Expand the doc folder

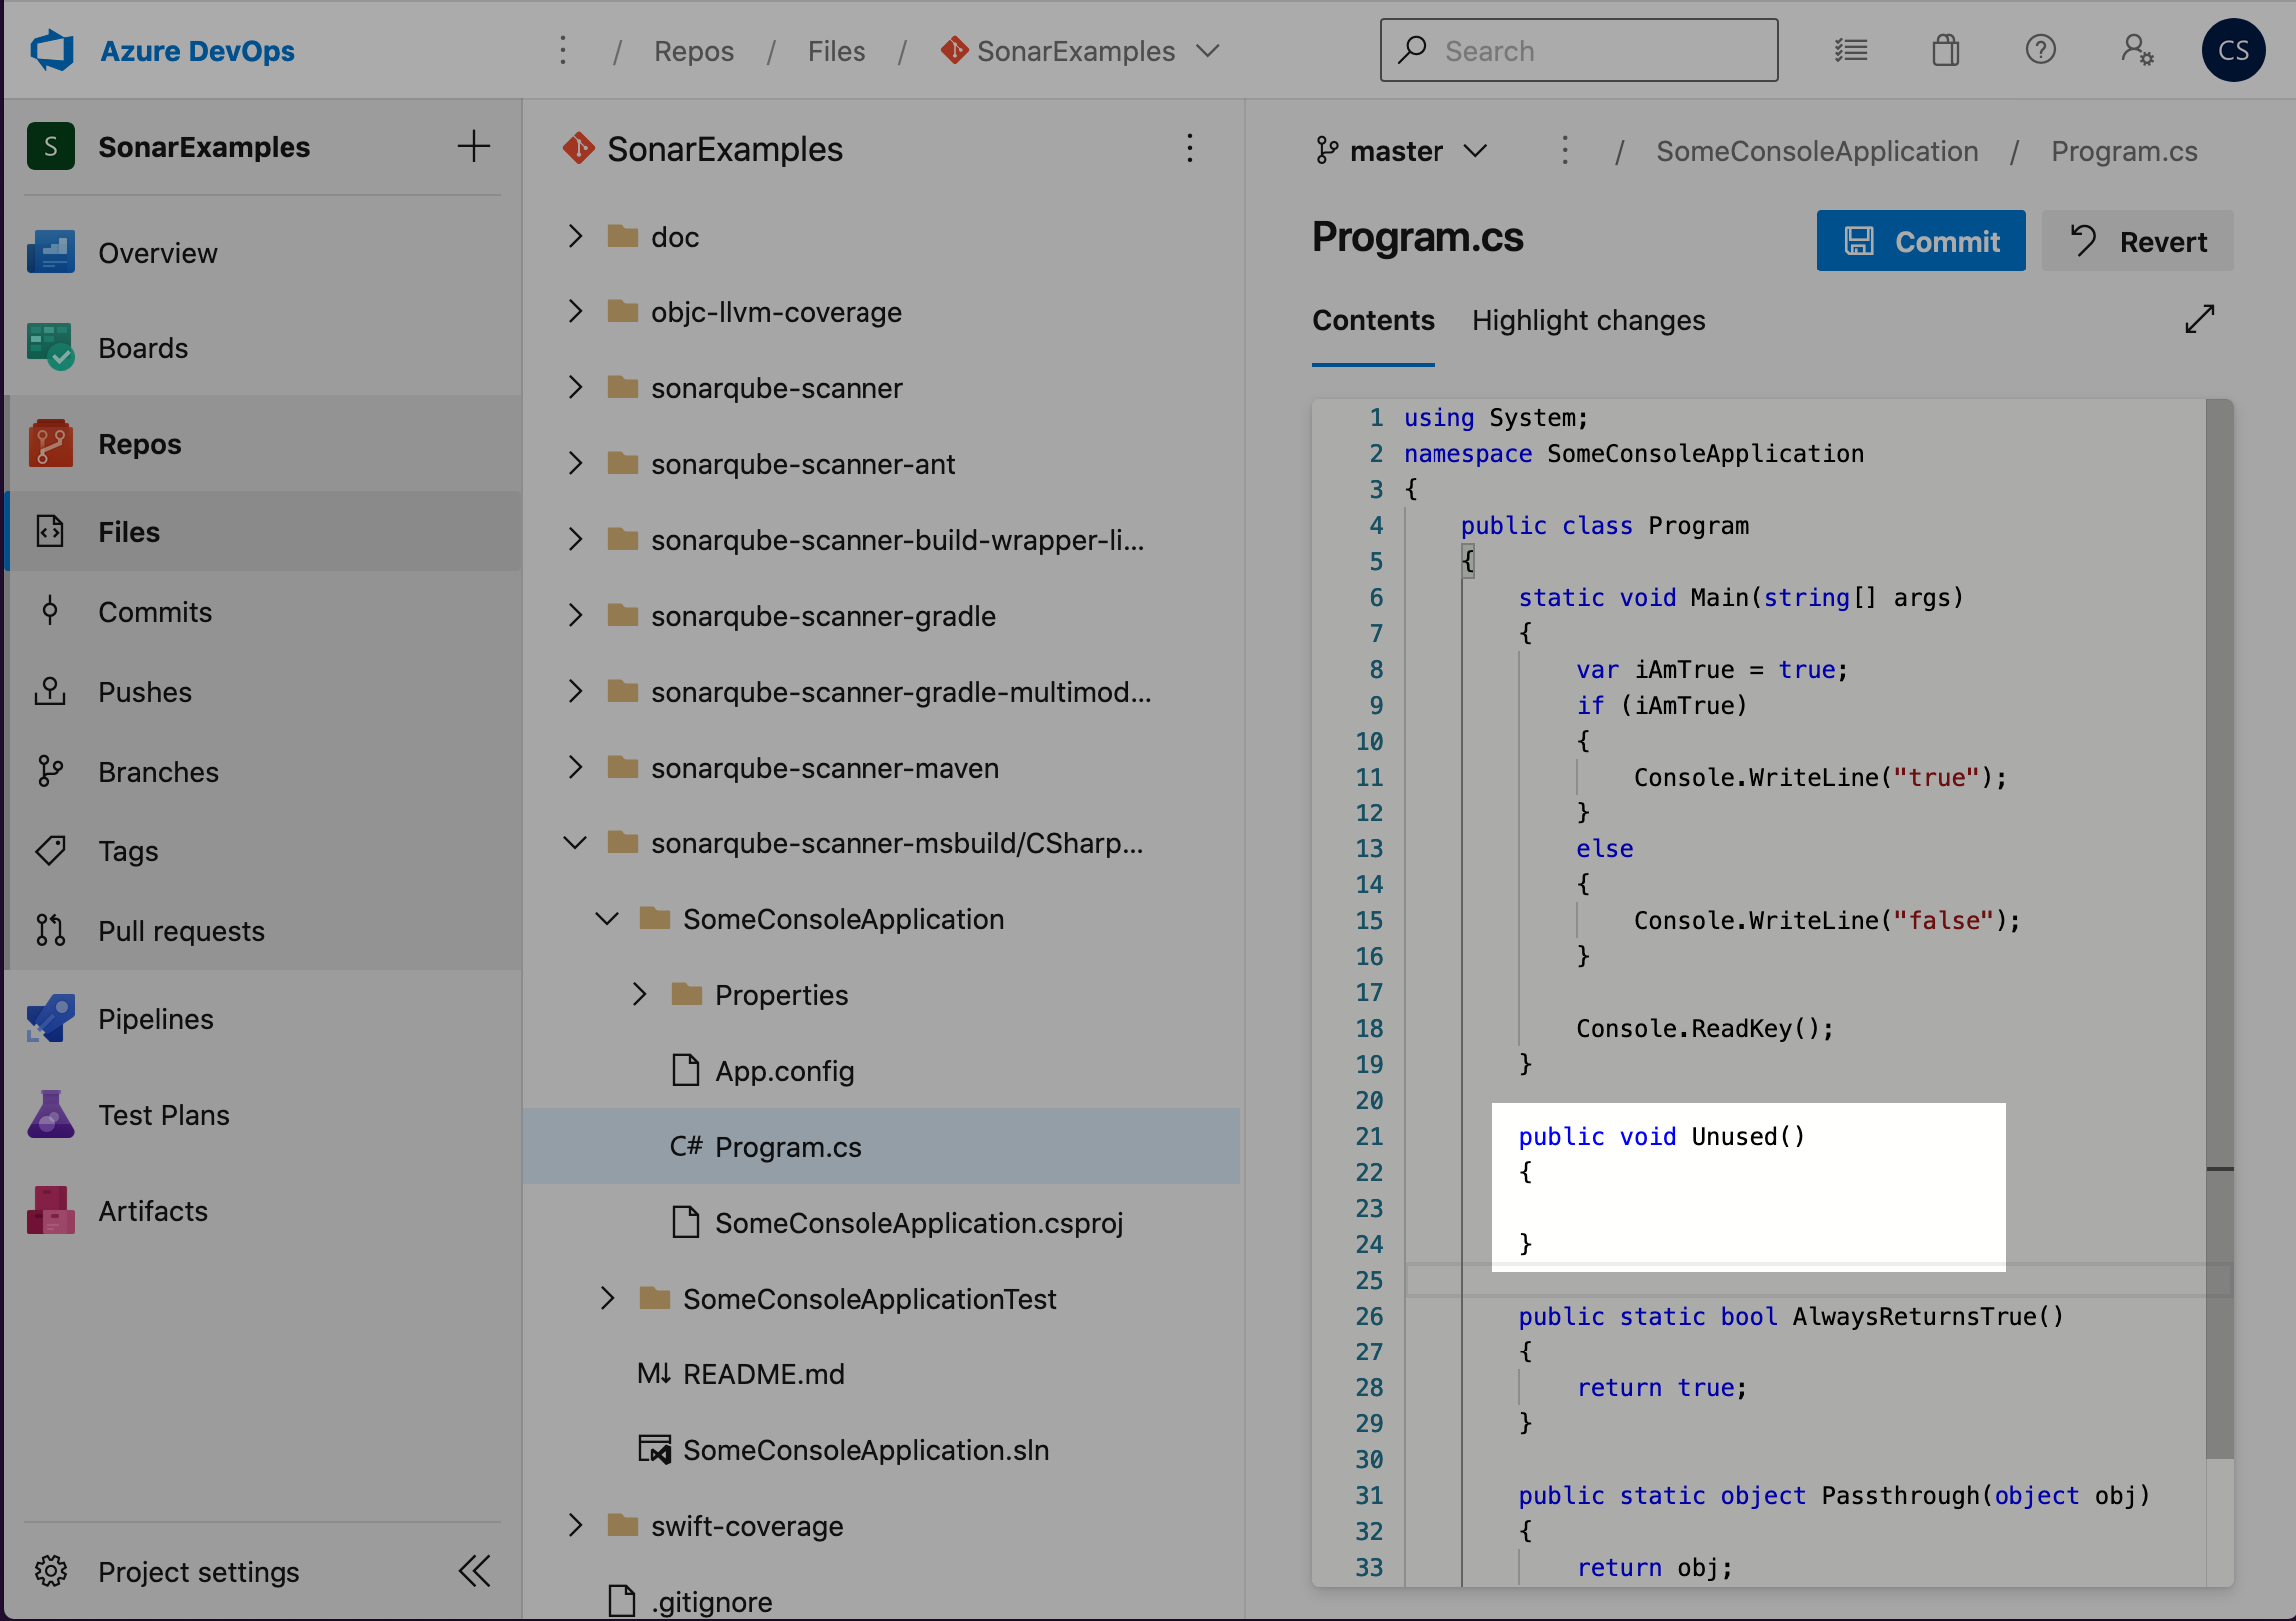point(575,236)
